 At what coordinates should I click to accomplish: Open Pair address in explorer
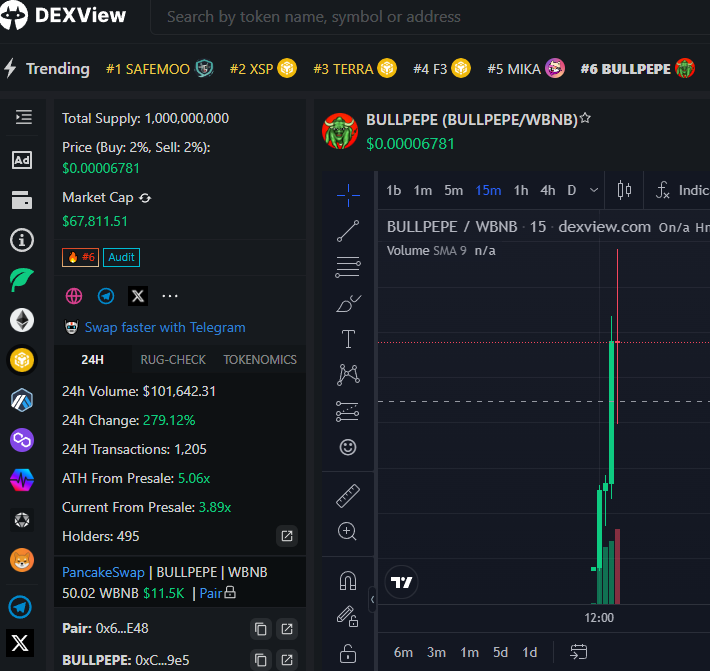[x=287, y=629]
